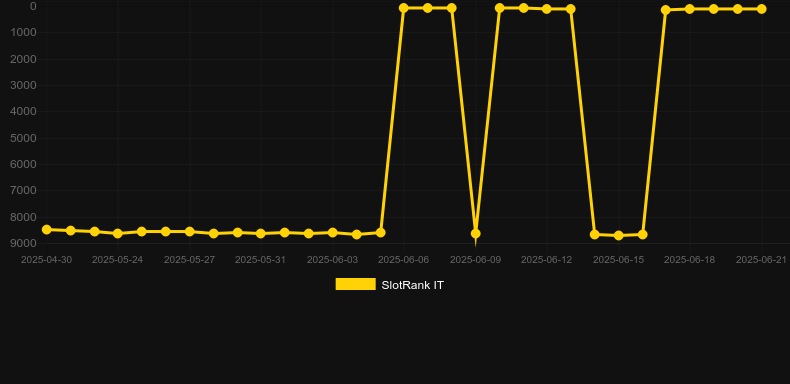This screenshot has width=790, height=384.
Task: Select the data point above 2025-05-27
Action: [189, 232]
